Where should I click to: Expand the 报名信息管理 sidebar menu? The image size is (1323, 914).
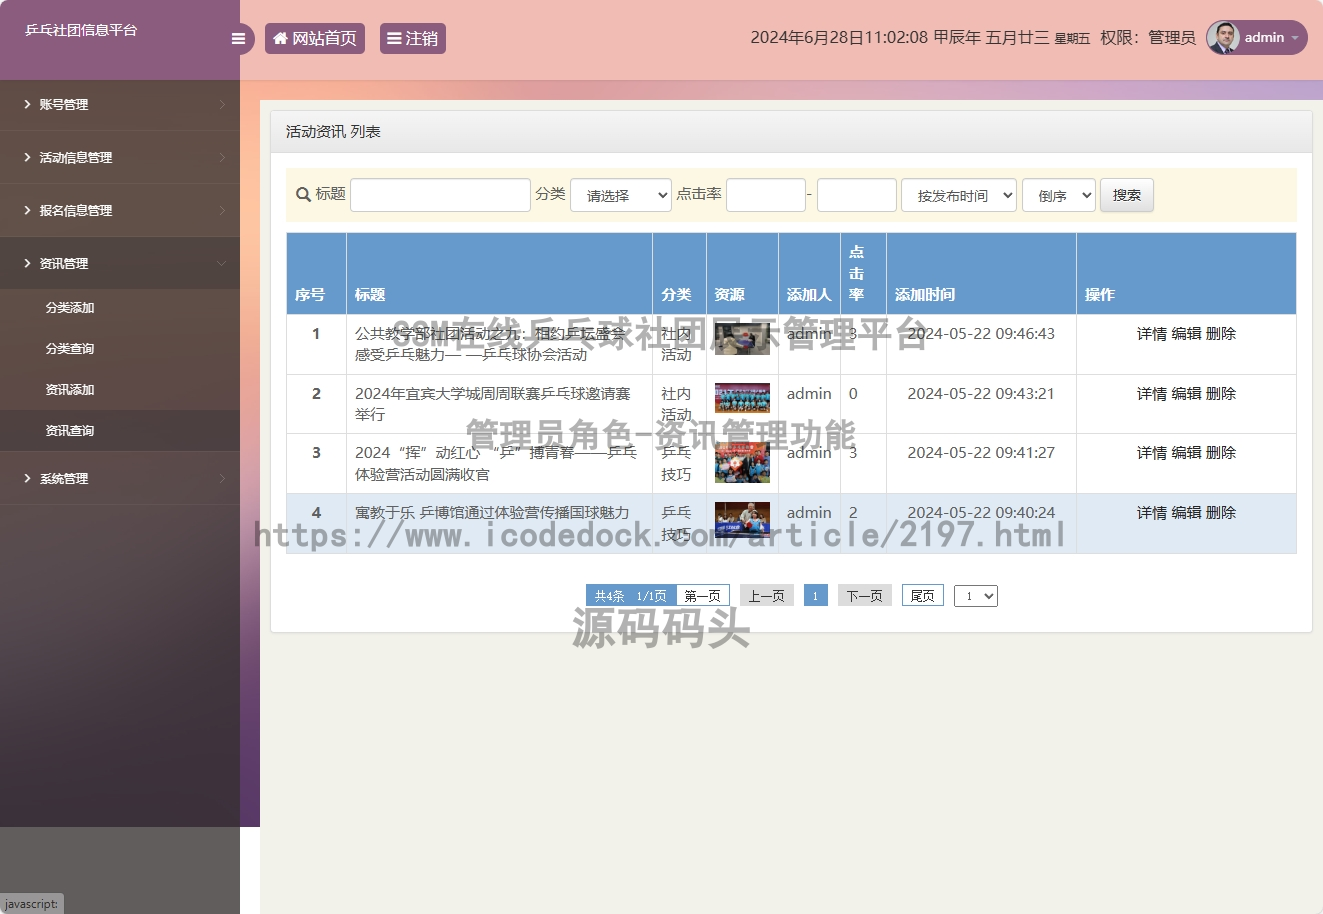(120, 210)
